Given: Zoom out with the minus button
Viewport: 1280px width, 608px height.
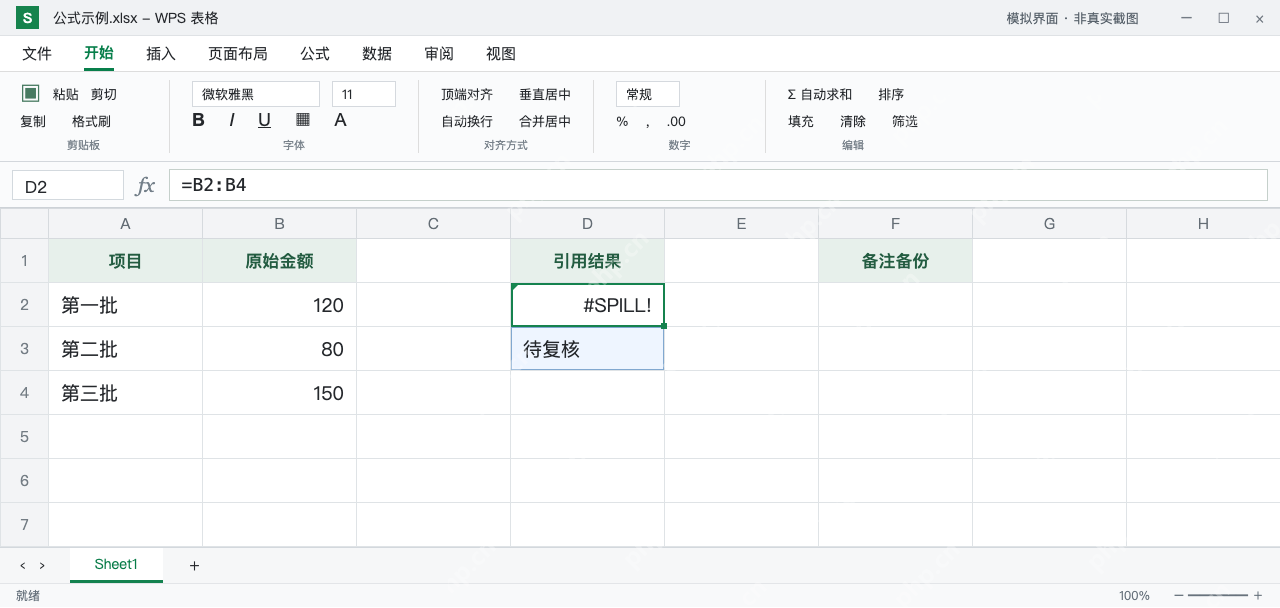Looking at the screenshot, I should [1178, 595].
